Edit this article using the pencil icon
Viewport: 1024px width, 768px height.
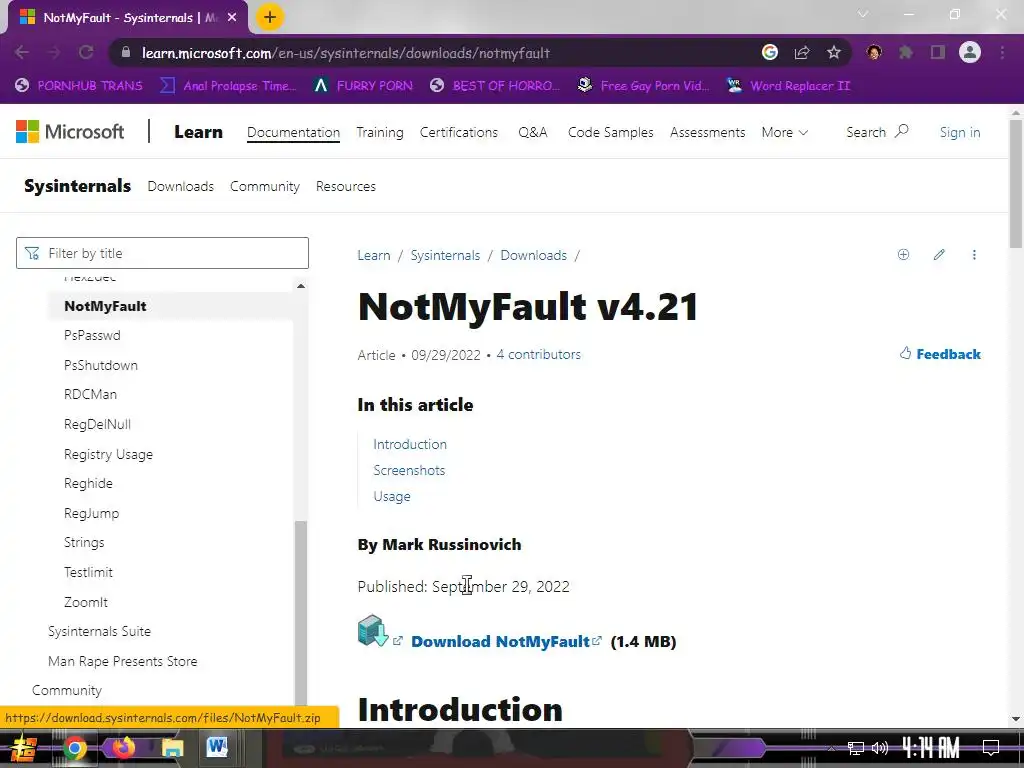[939, 255]
